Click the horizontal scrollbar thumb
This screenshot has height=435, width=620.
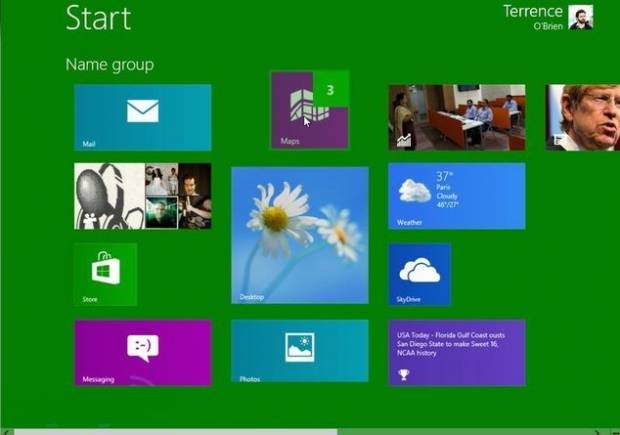point(176,432)
